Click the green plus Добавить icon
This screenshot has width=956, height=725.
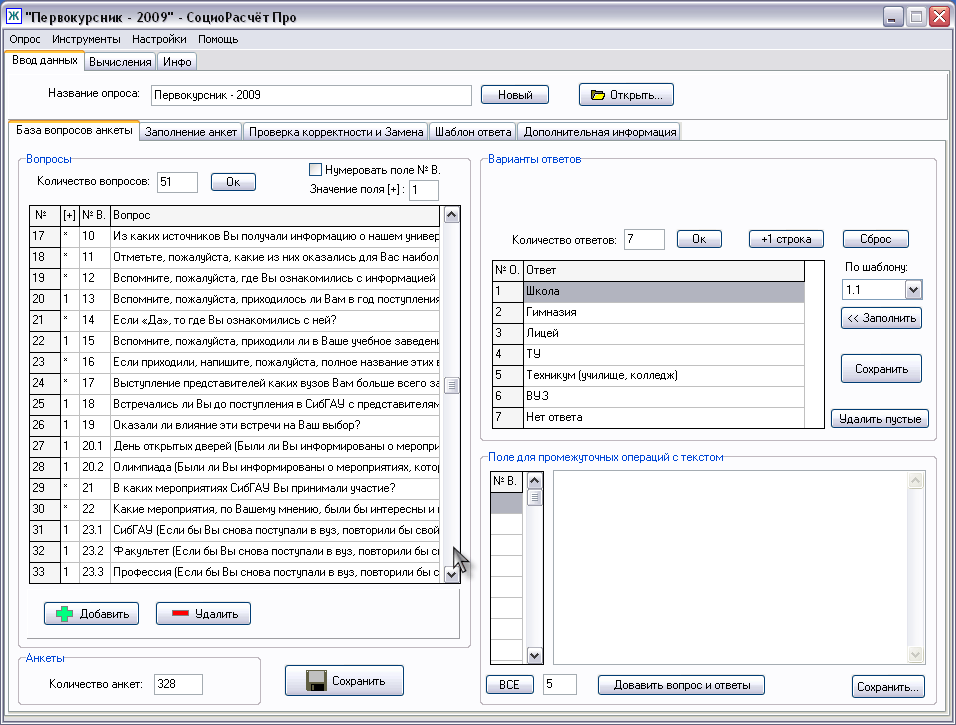pyautogui.click(x=64, y=614)
